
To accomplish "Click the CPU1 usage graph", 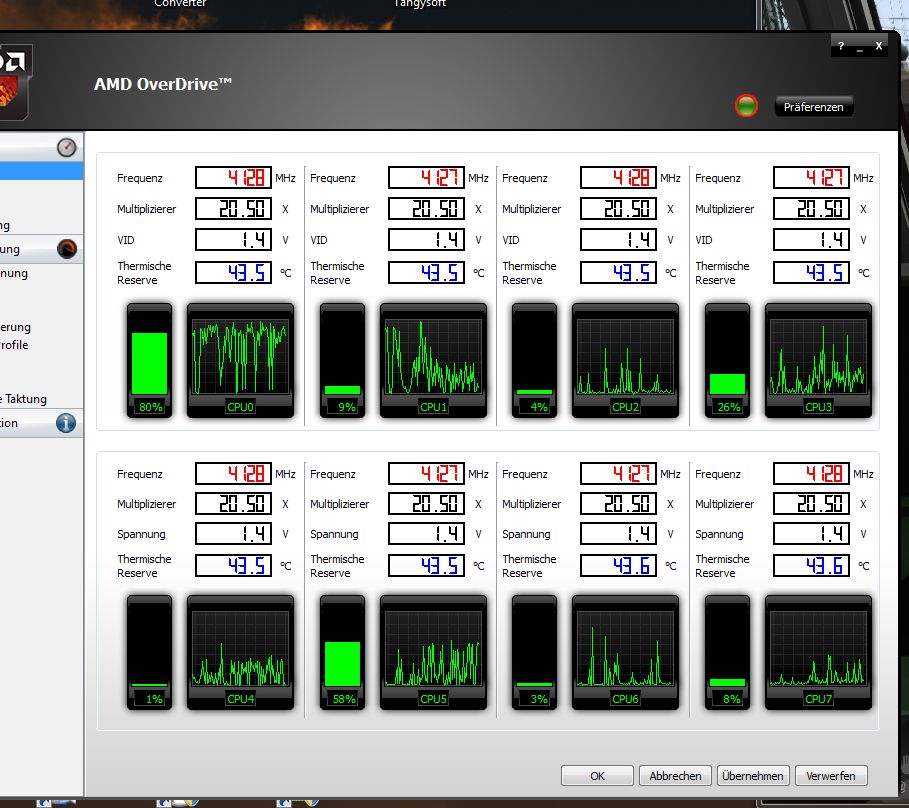I will coord(433,359).
